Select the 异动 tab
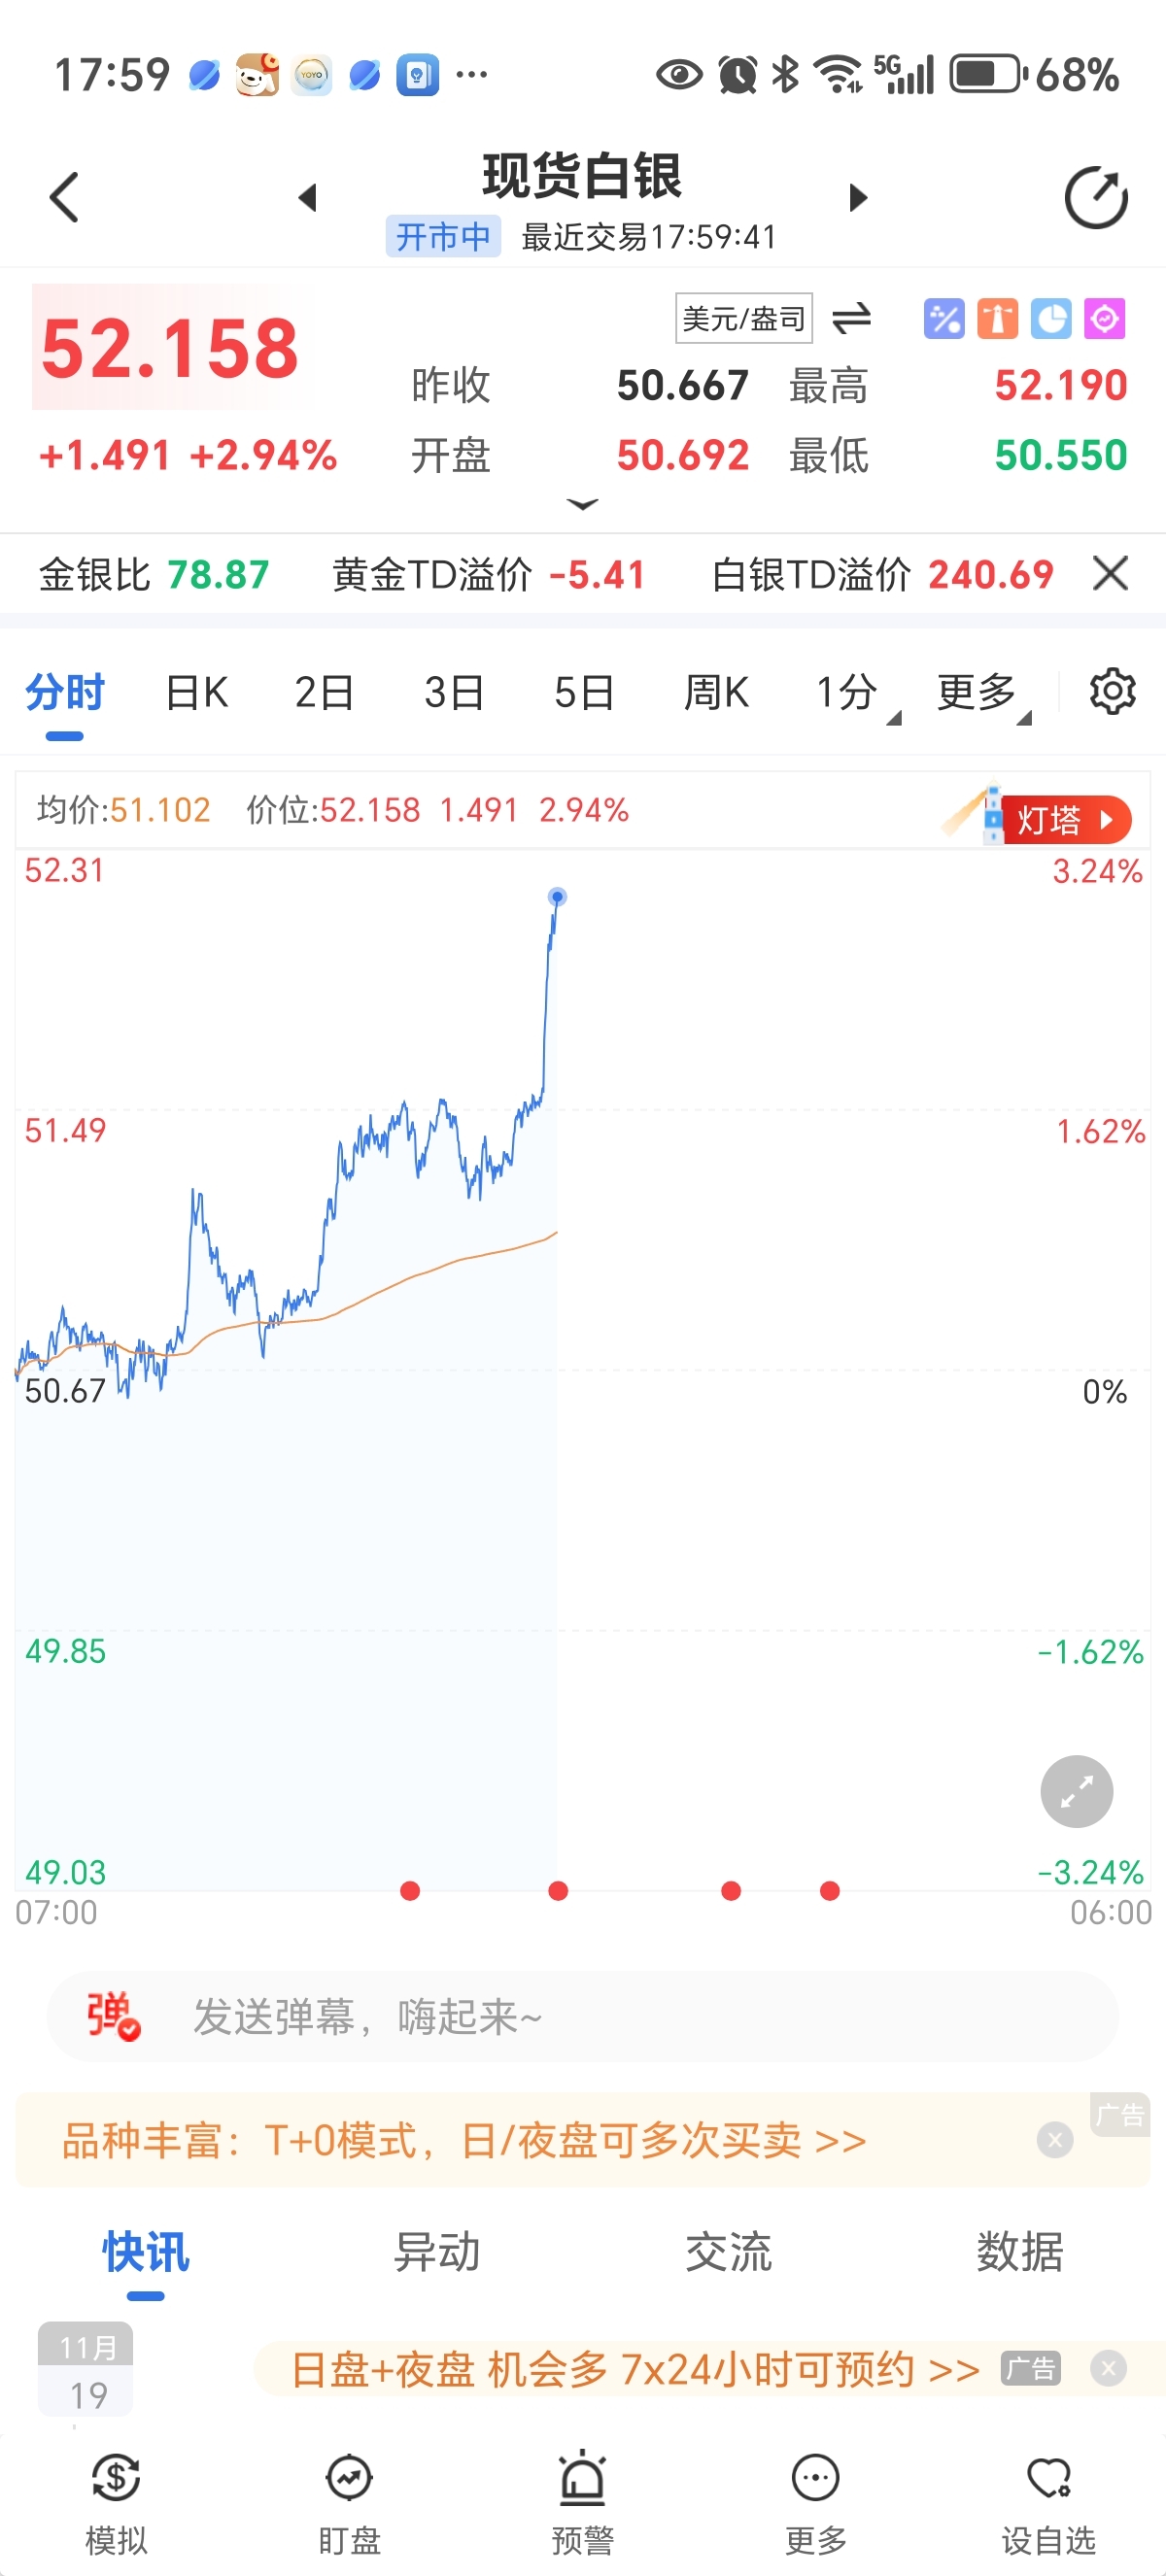Viewport: 1166px width, 2576px height. (437, 2252)
